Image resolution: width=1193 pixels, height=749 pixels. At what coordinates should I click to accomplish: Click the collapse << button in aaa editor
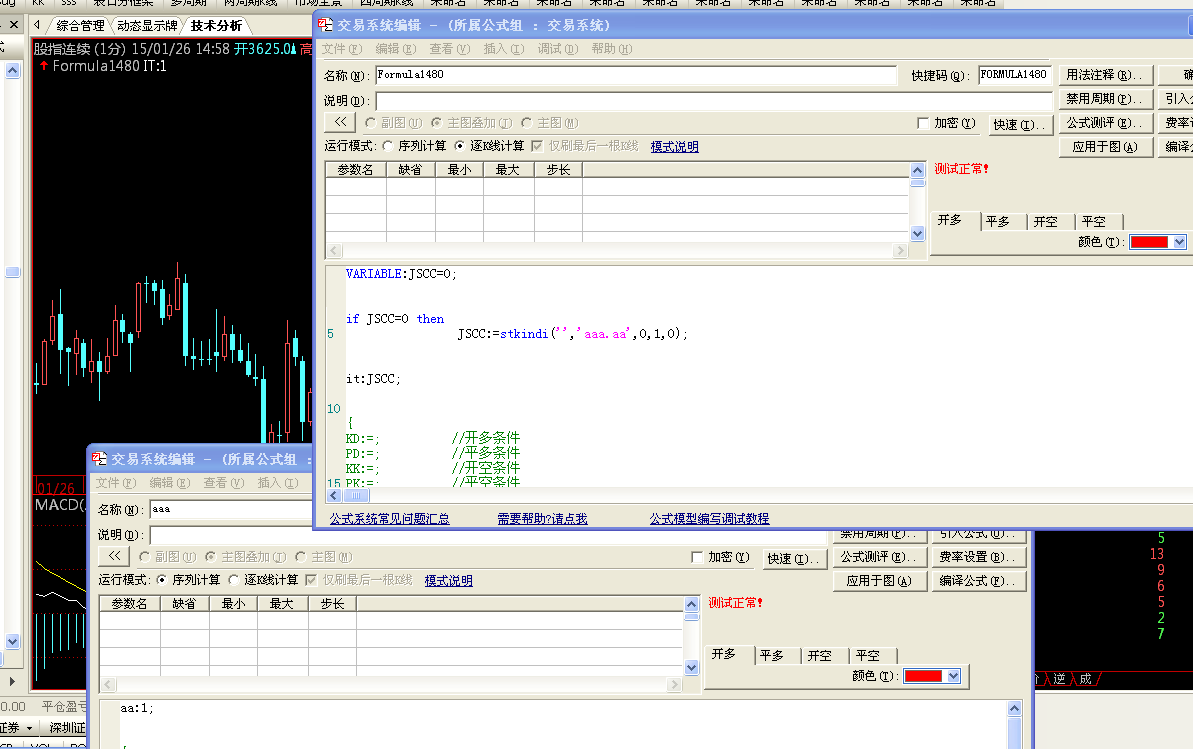pyautogui.click(x=114, y=556)
